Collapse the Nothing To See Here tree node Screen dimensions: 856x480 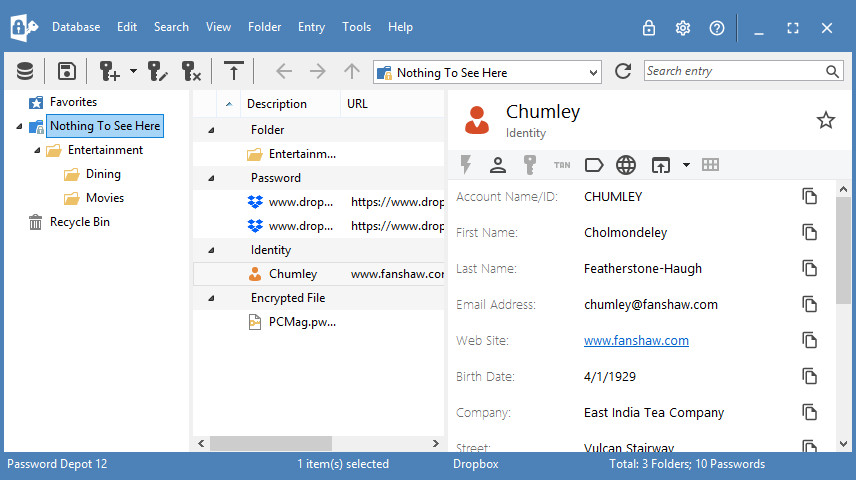[x=20, y=126]
